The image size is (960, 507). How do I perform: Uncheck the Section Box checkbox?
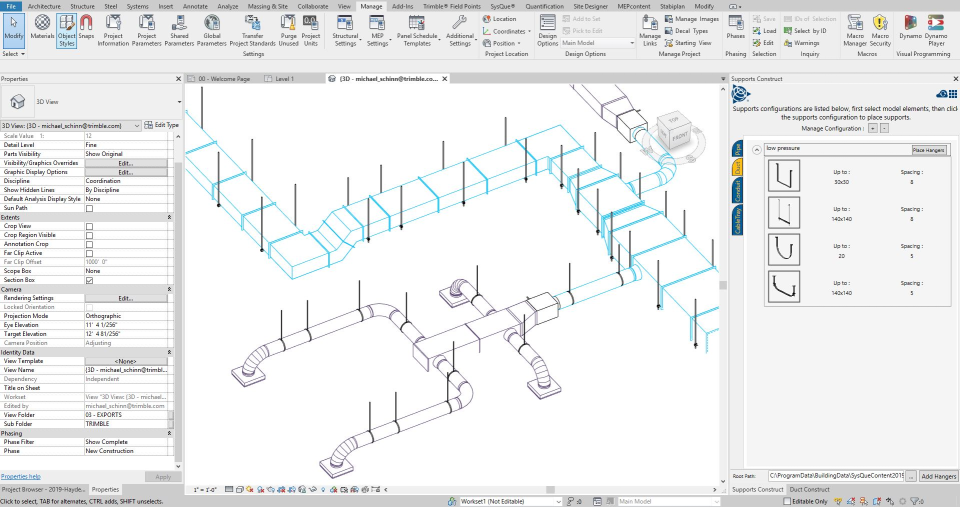click(89, 280)
